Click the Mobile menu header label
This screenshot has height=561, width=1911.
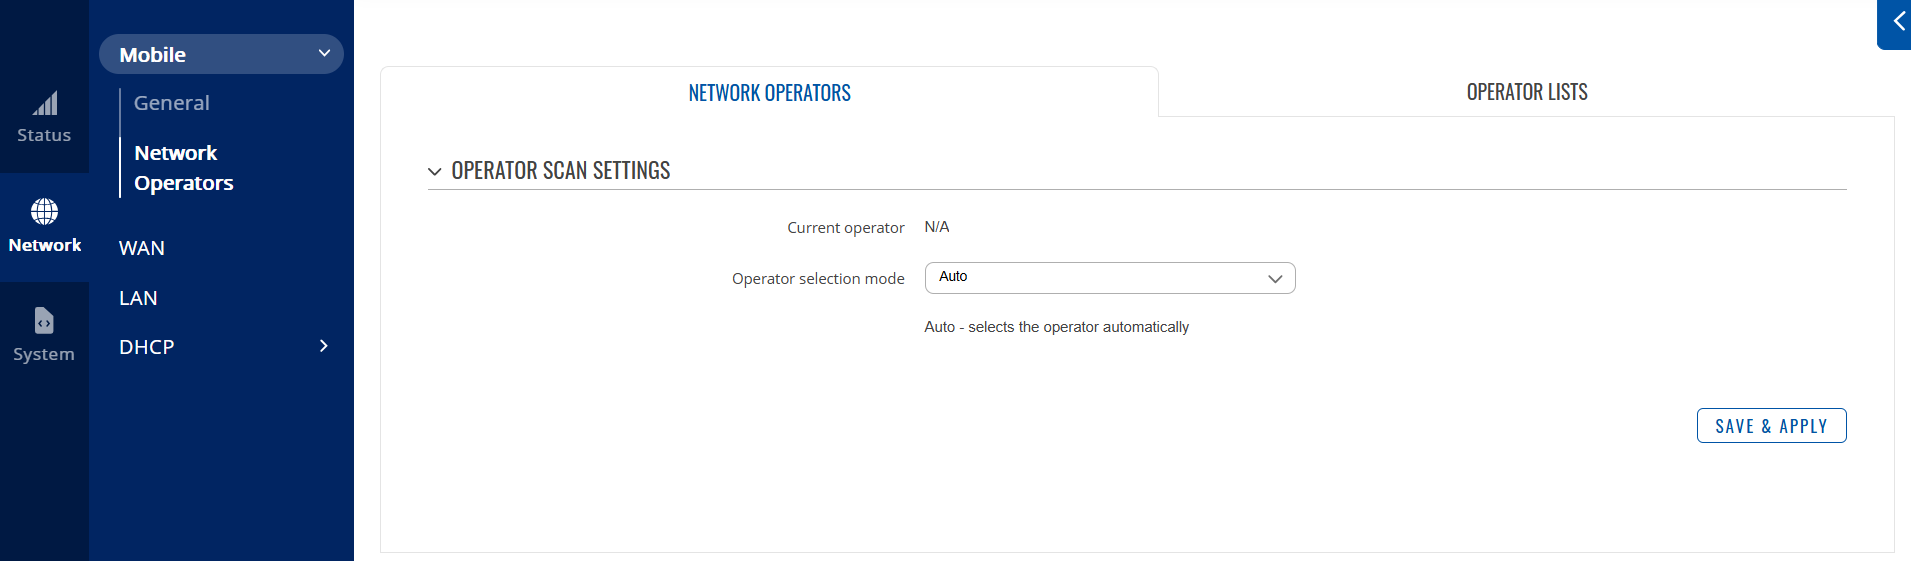(x=153, y=55)
